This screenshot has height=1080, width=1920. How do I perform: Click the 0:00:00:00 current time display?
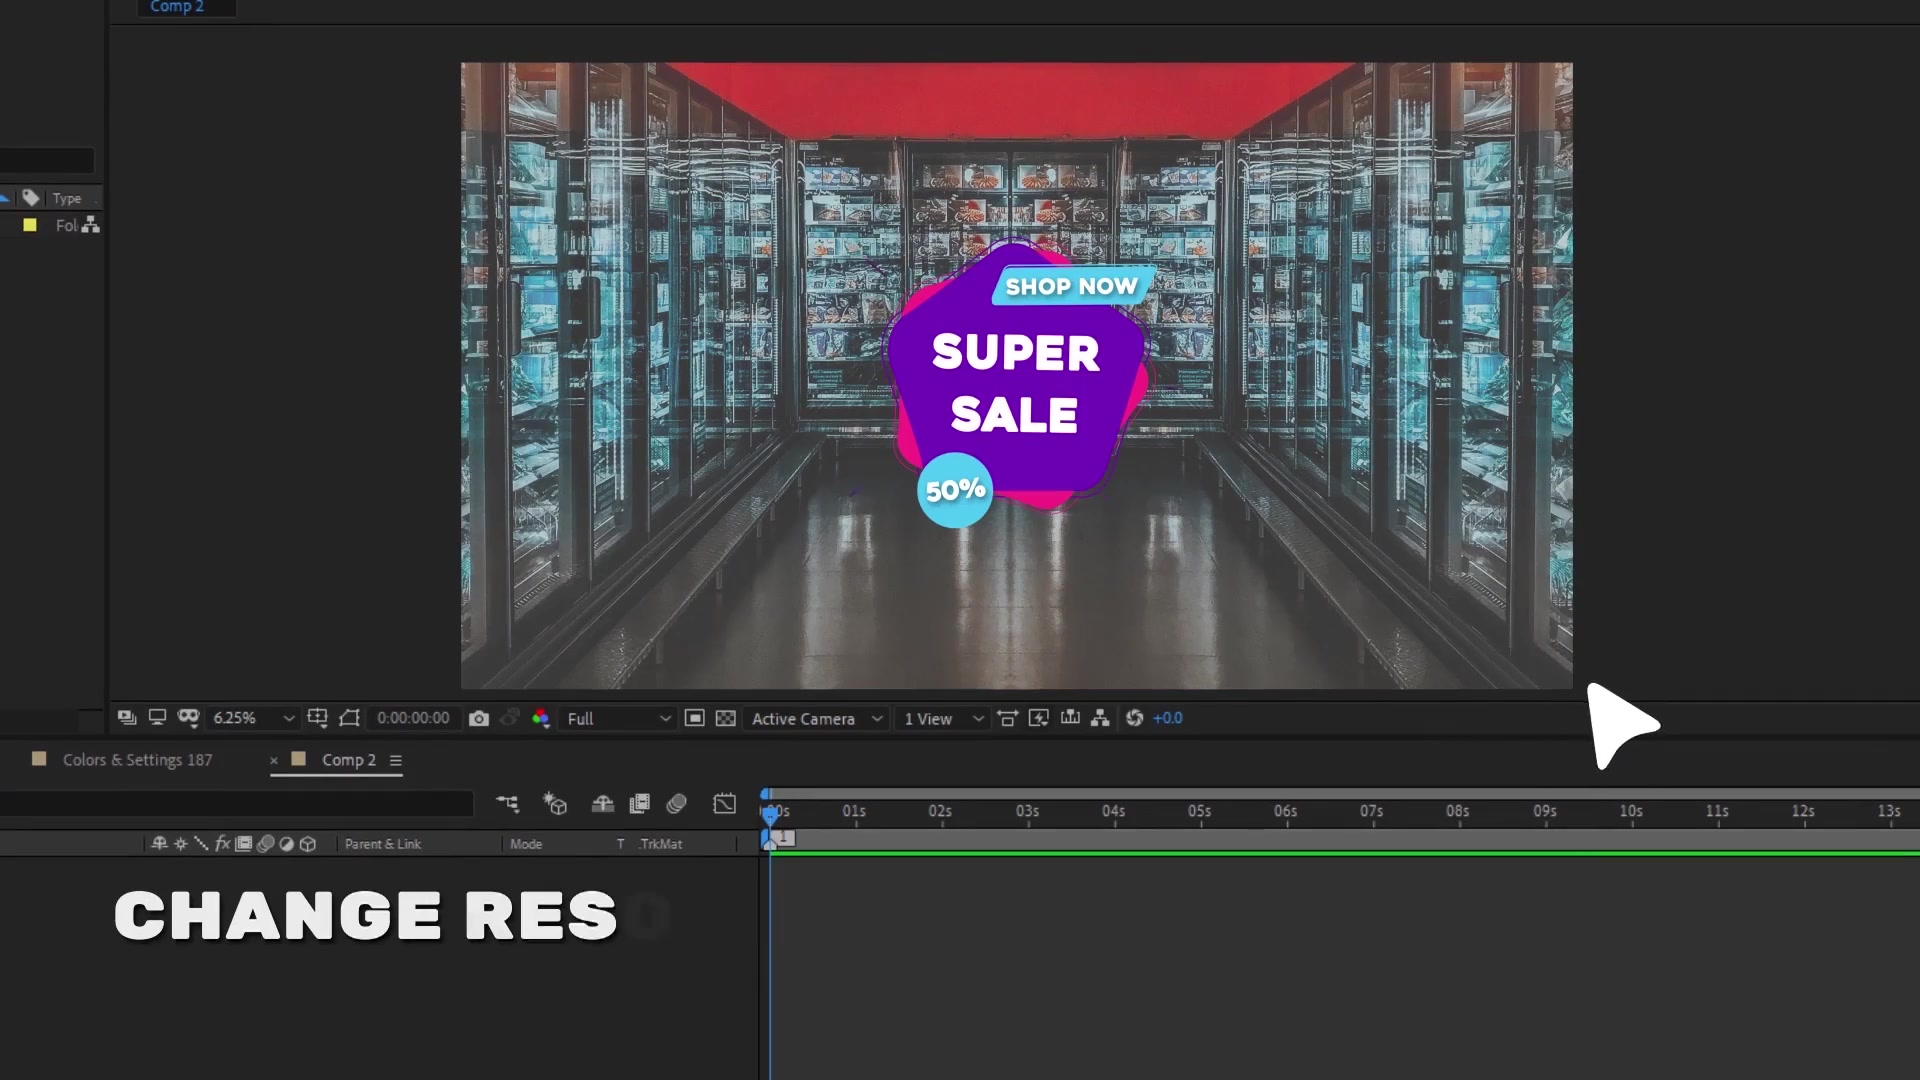(413, 718)
